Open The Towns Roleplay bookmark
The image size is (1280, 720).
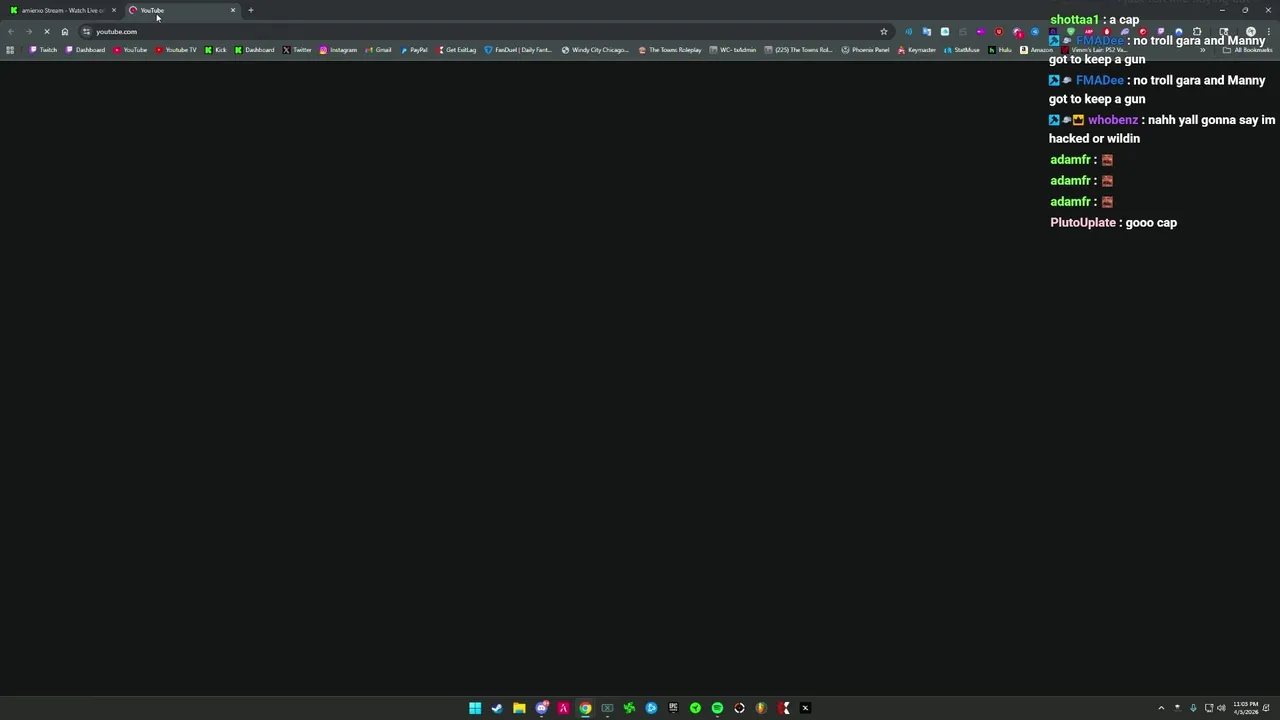(x=670, y=50)
